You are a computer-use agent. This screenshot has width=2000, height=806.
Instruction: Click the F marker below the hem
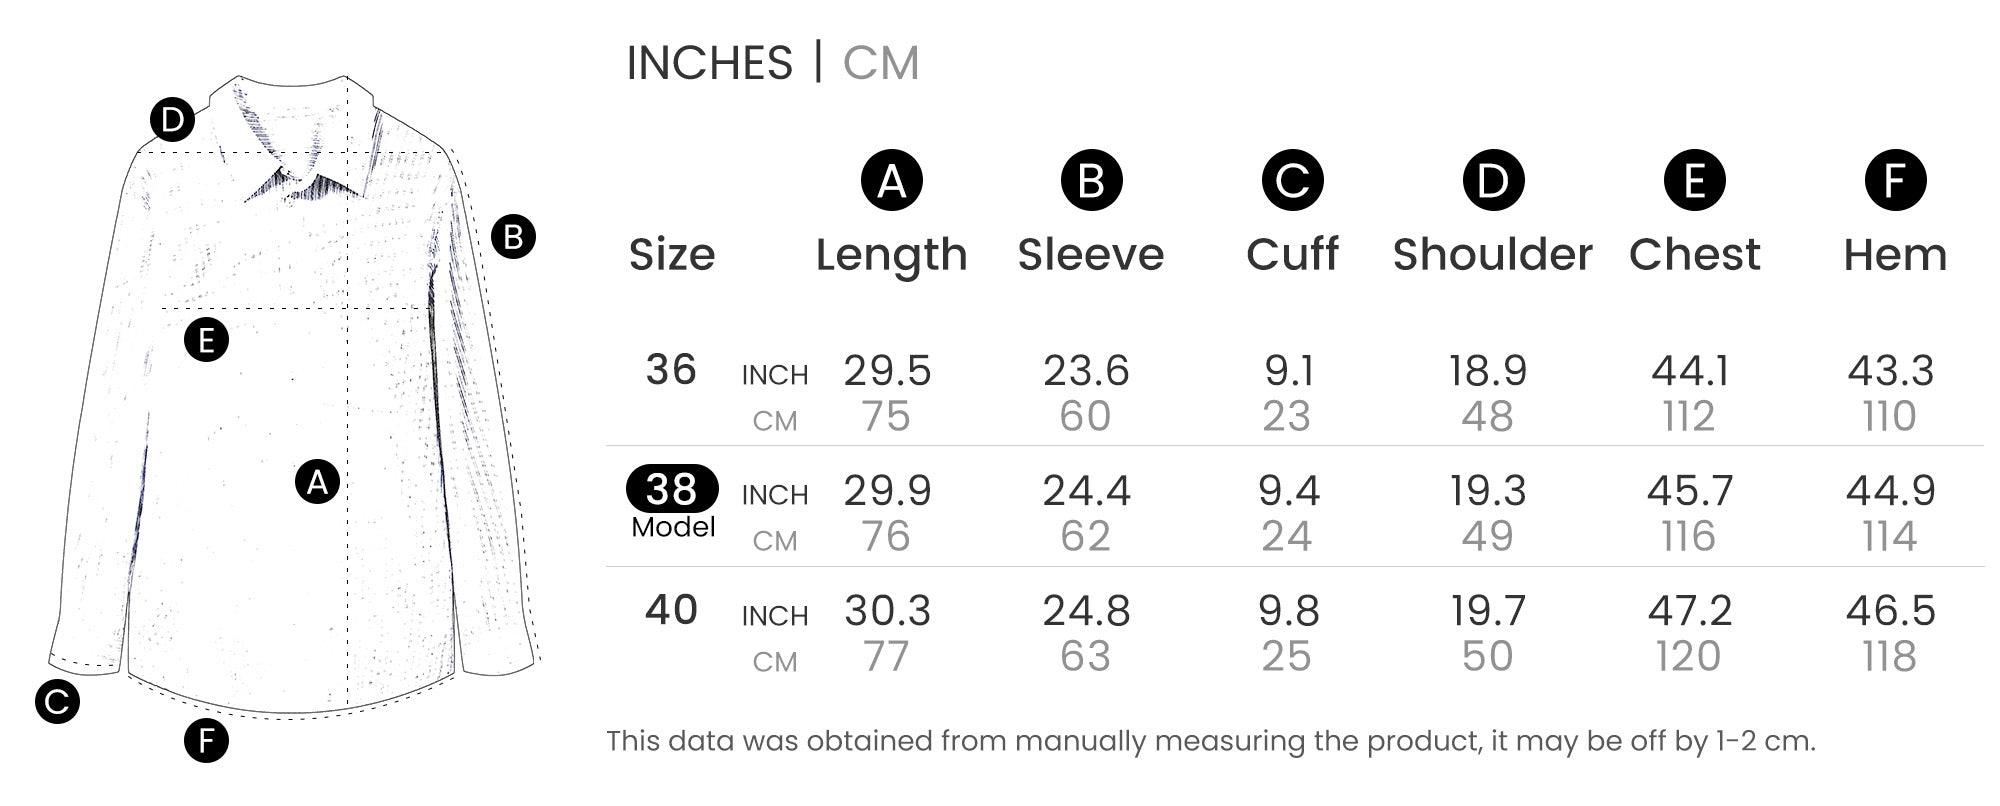pyautogui.click(x=206, y=741)
